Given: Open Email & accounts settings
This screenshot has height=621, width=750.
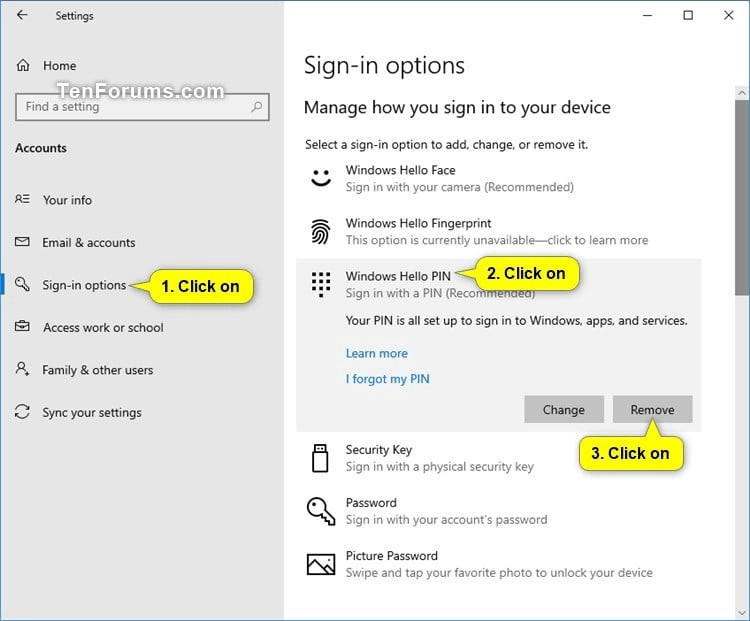Looking at the screenshot, I should 88,243.
